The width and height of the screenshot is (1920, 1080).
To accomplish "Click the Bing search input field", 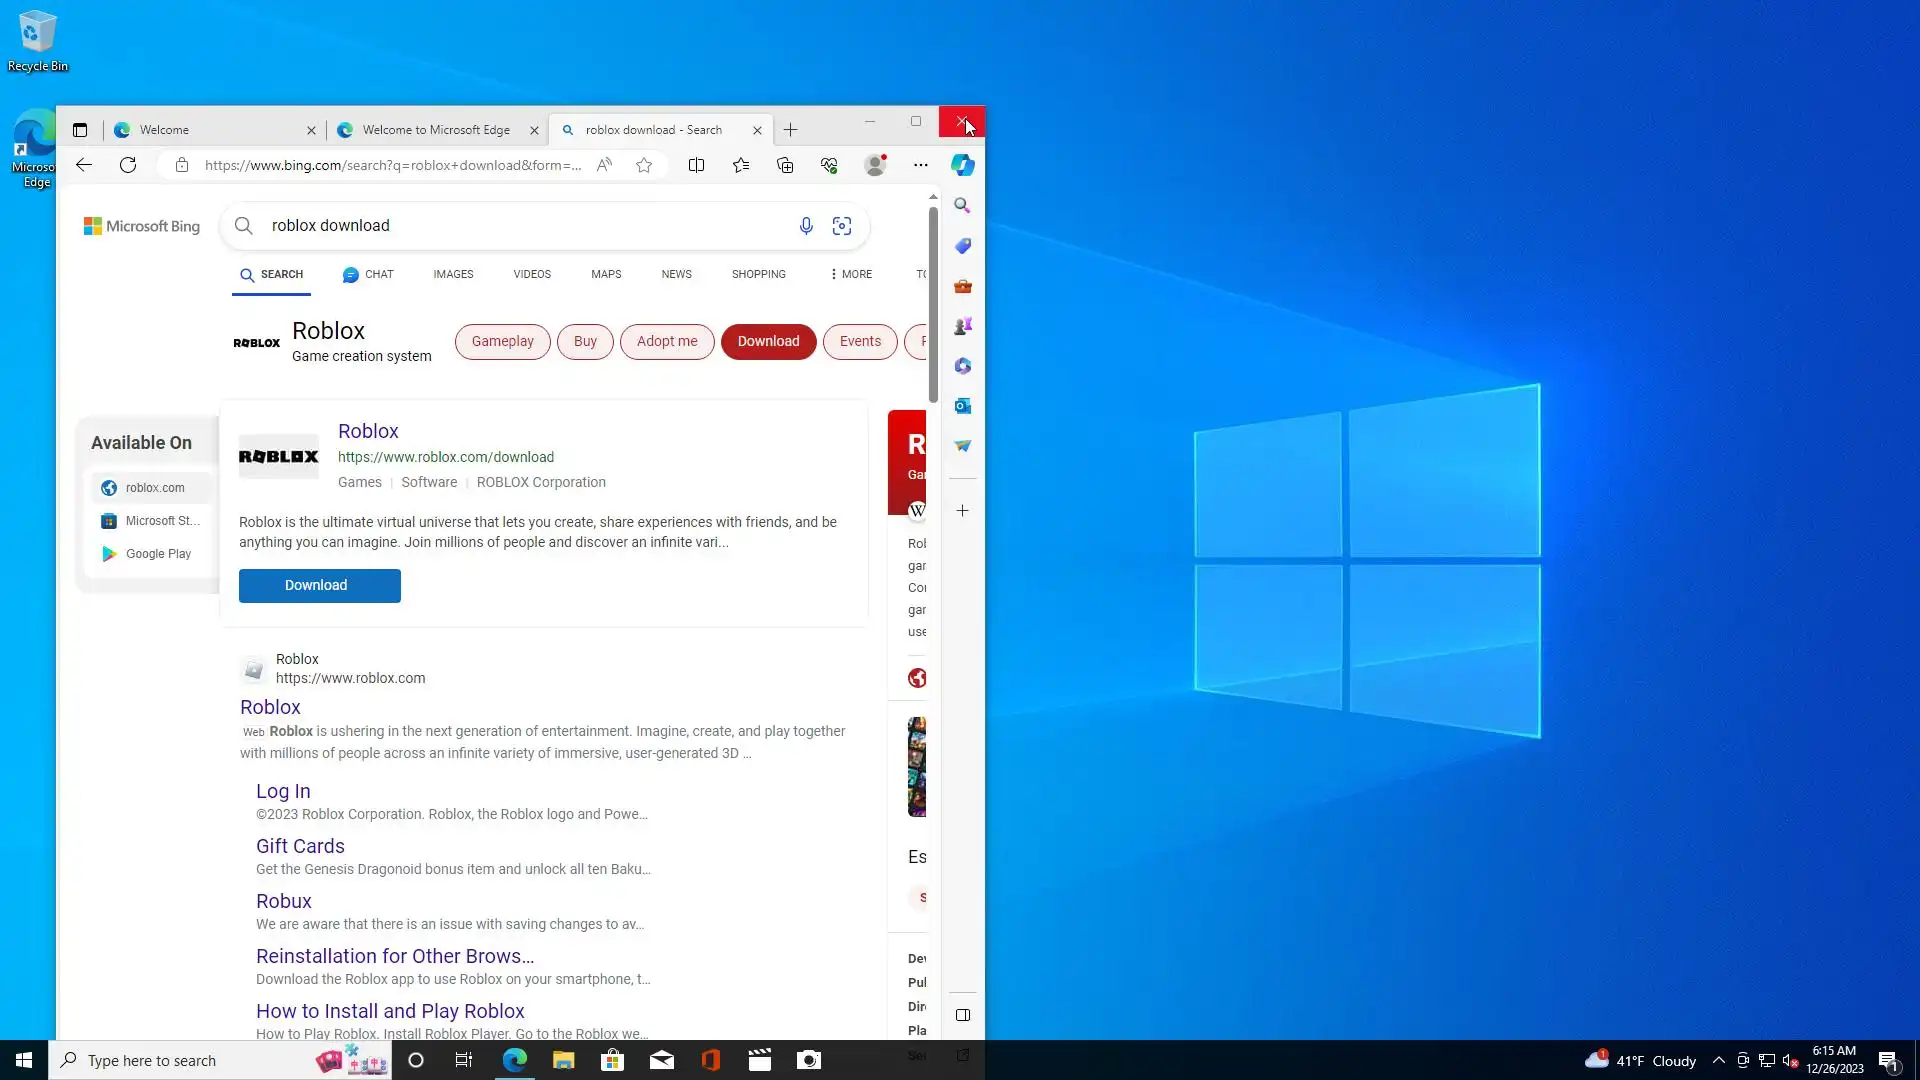I will click(520, 226).
